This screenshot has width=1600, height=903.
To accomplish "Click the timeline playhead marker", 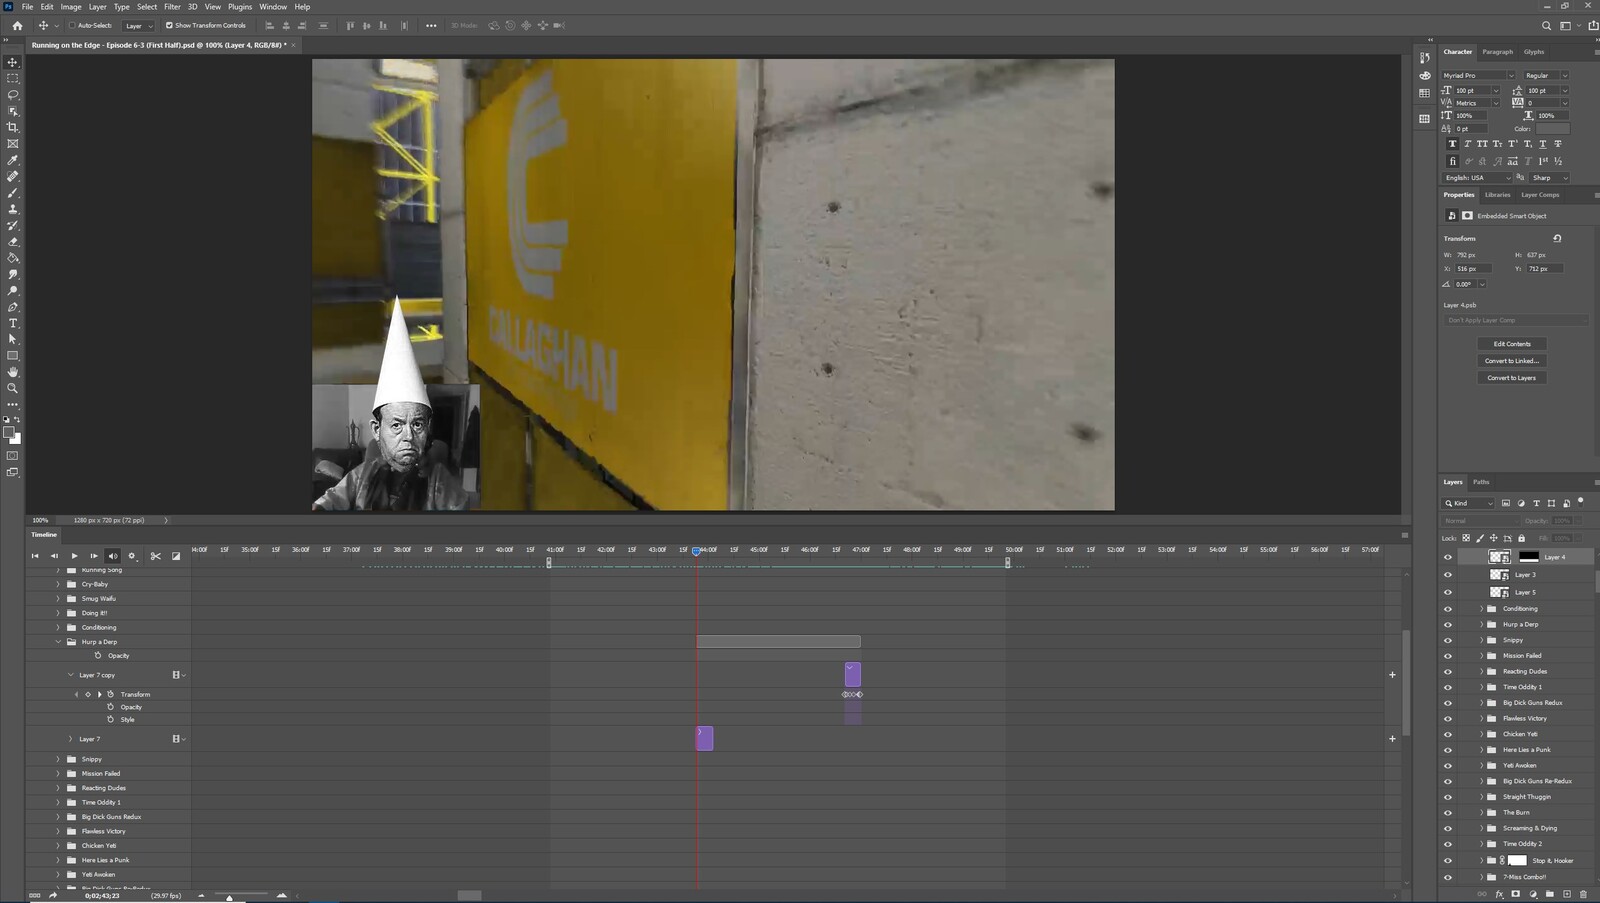I will tap(697, 551).
